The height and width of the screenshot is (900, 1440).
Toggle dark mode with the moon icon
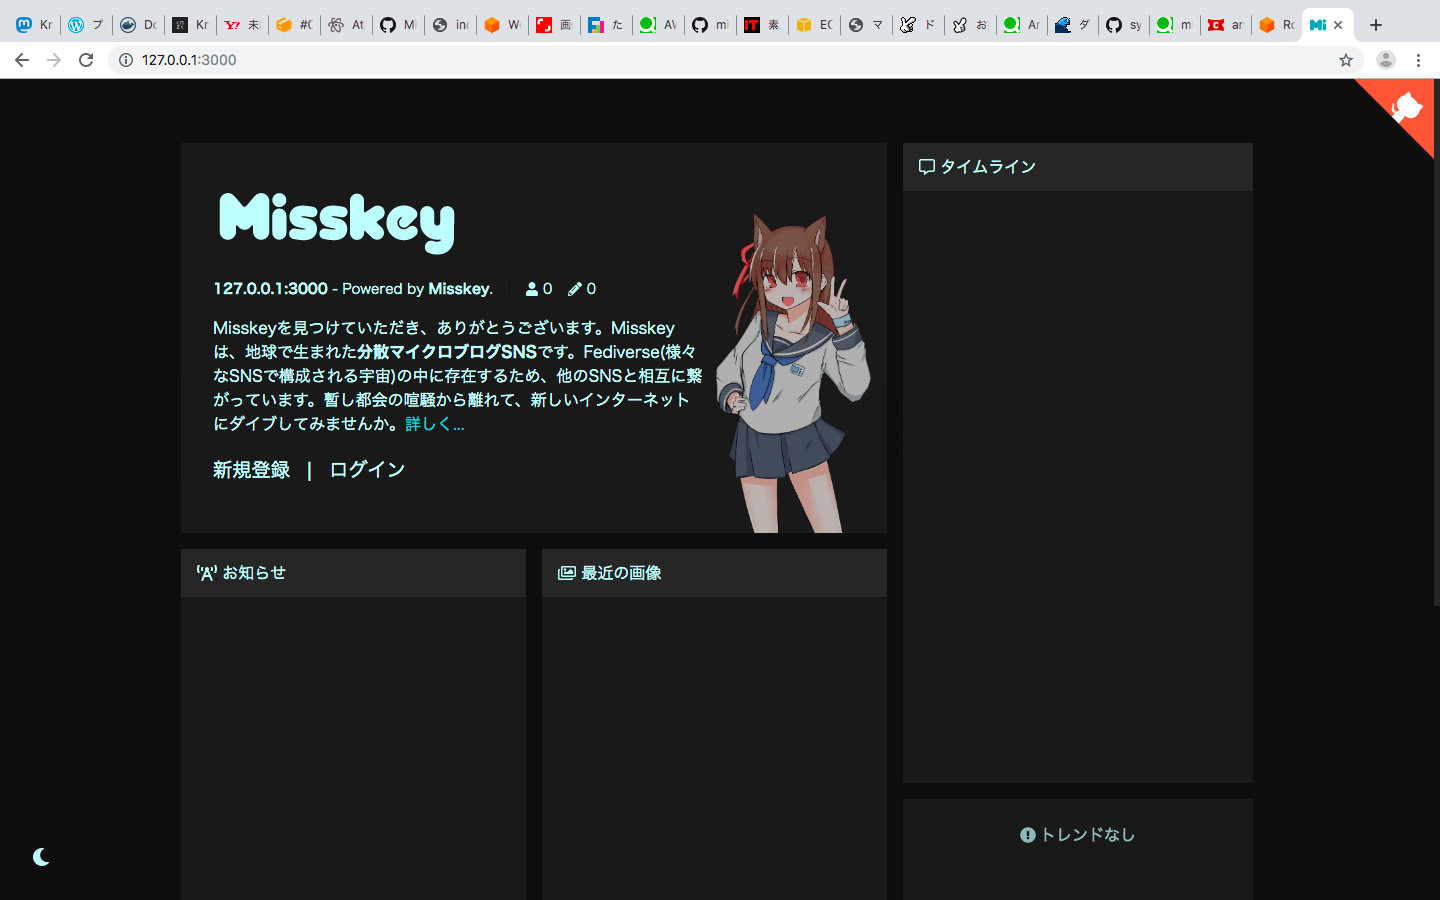[x=41, y=857]
